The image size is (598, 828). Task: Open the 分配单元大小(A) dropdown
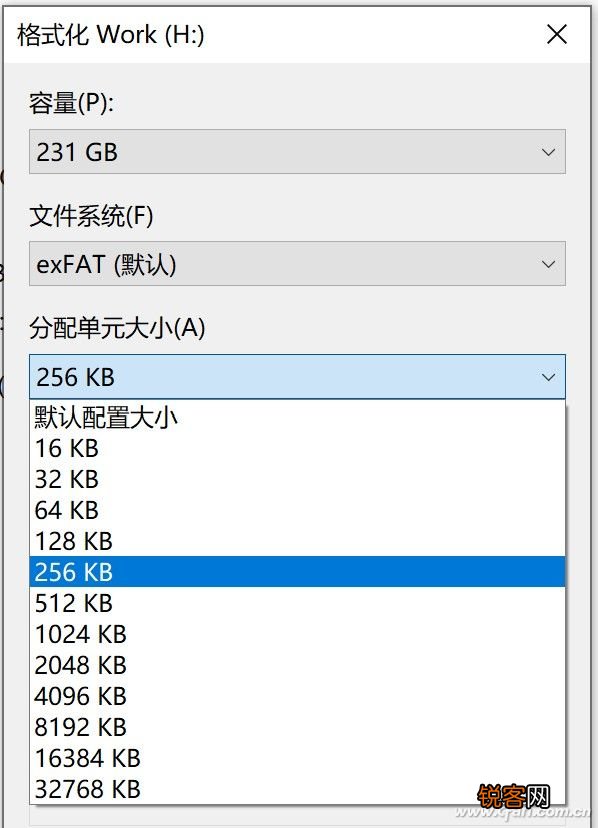548,377
